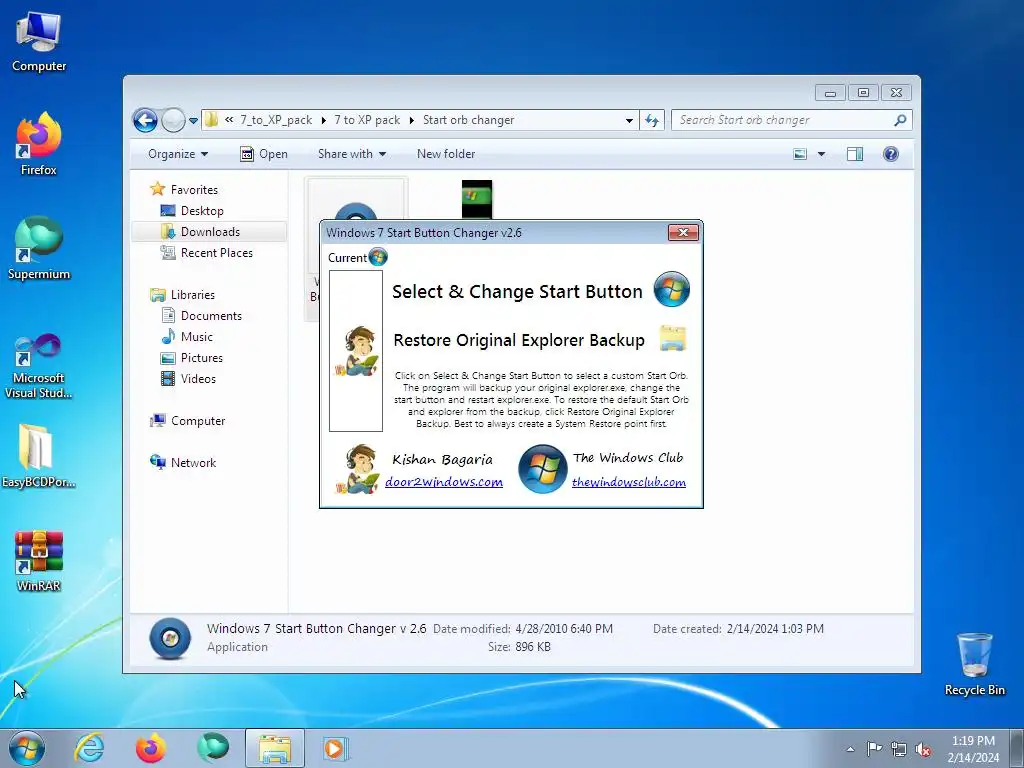Click network tray icon
Image resolution: width=1024 pixels, height=768 pixels.
click(899, 749)
